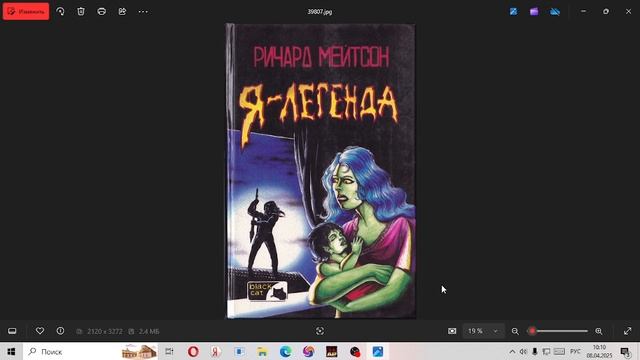Open File Explorer folder icon on taskbar
The image size is (640, 360).
click(262, 351)
